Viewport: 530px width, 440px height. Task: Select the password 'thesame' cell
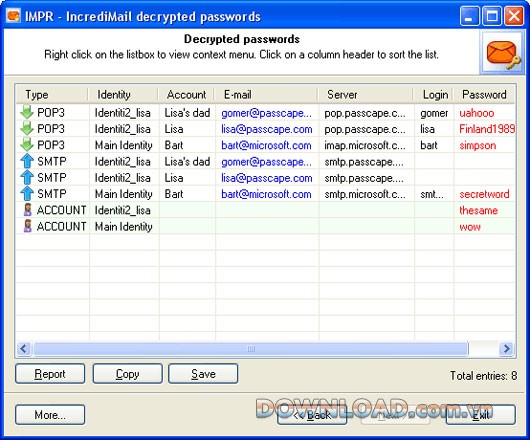(x=478, y=211)
